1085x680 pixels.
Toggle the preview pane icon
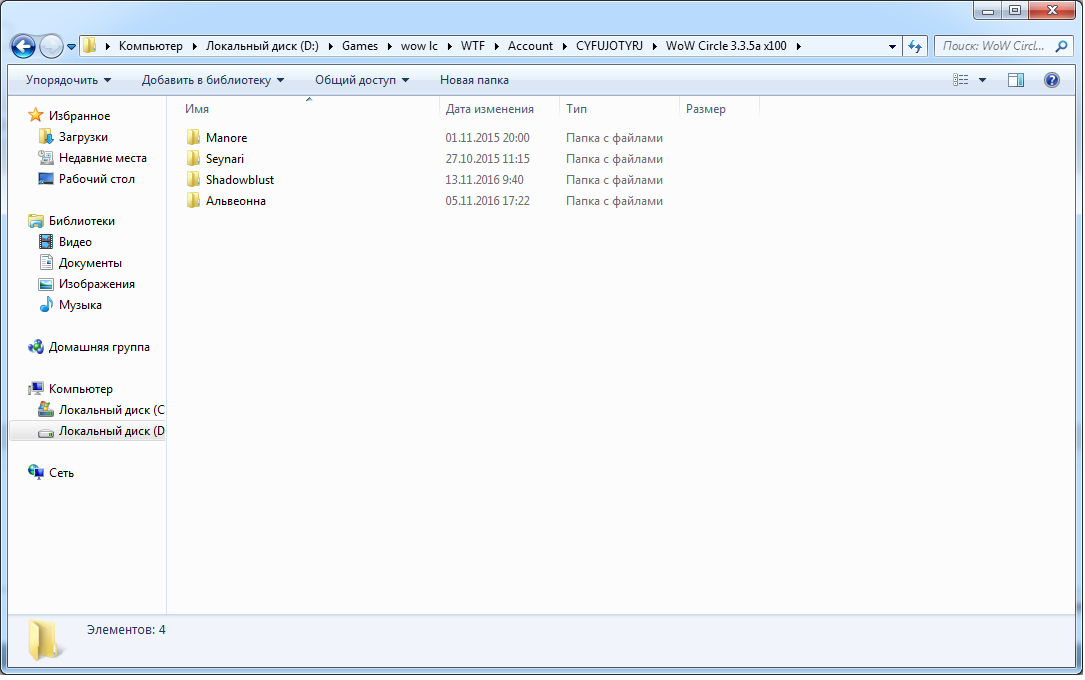tap(1016, 80)
